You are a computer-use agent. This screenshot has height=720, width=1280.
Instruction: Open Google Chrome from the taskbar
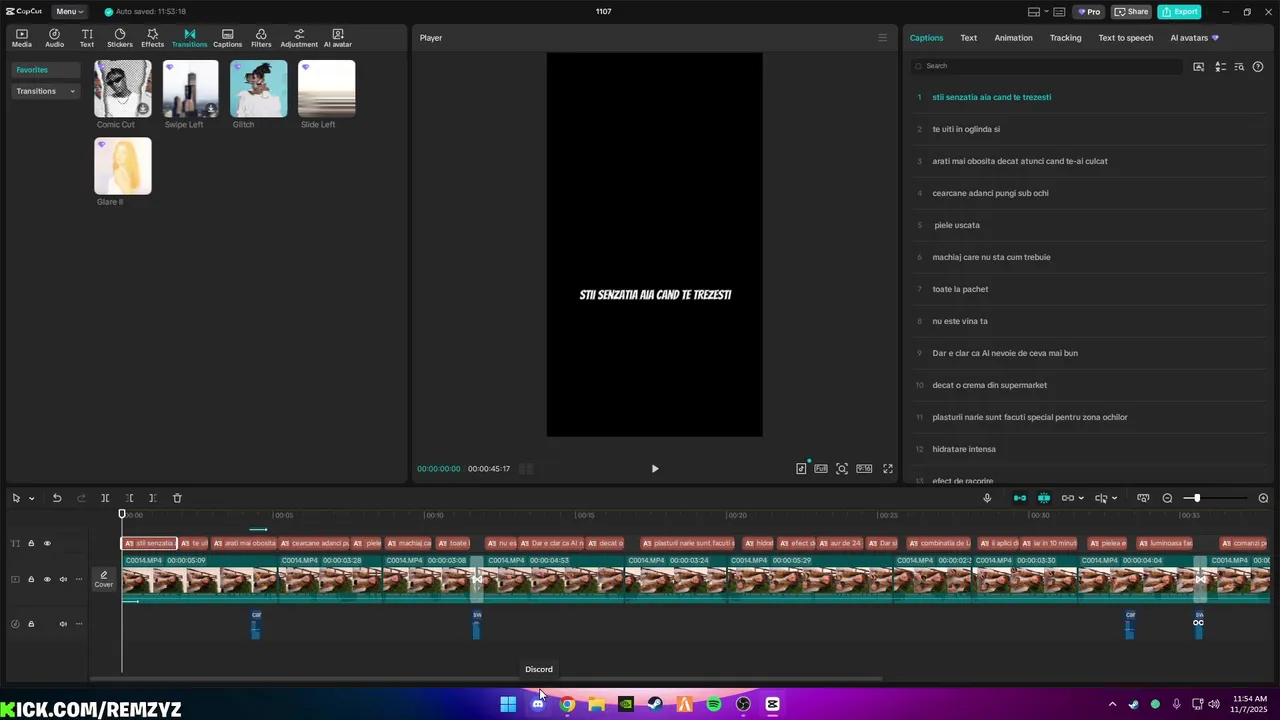[x=567, y=704]
